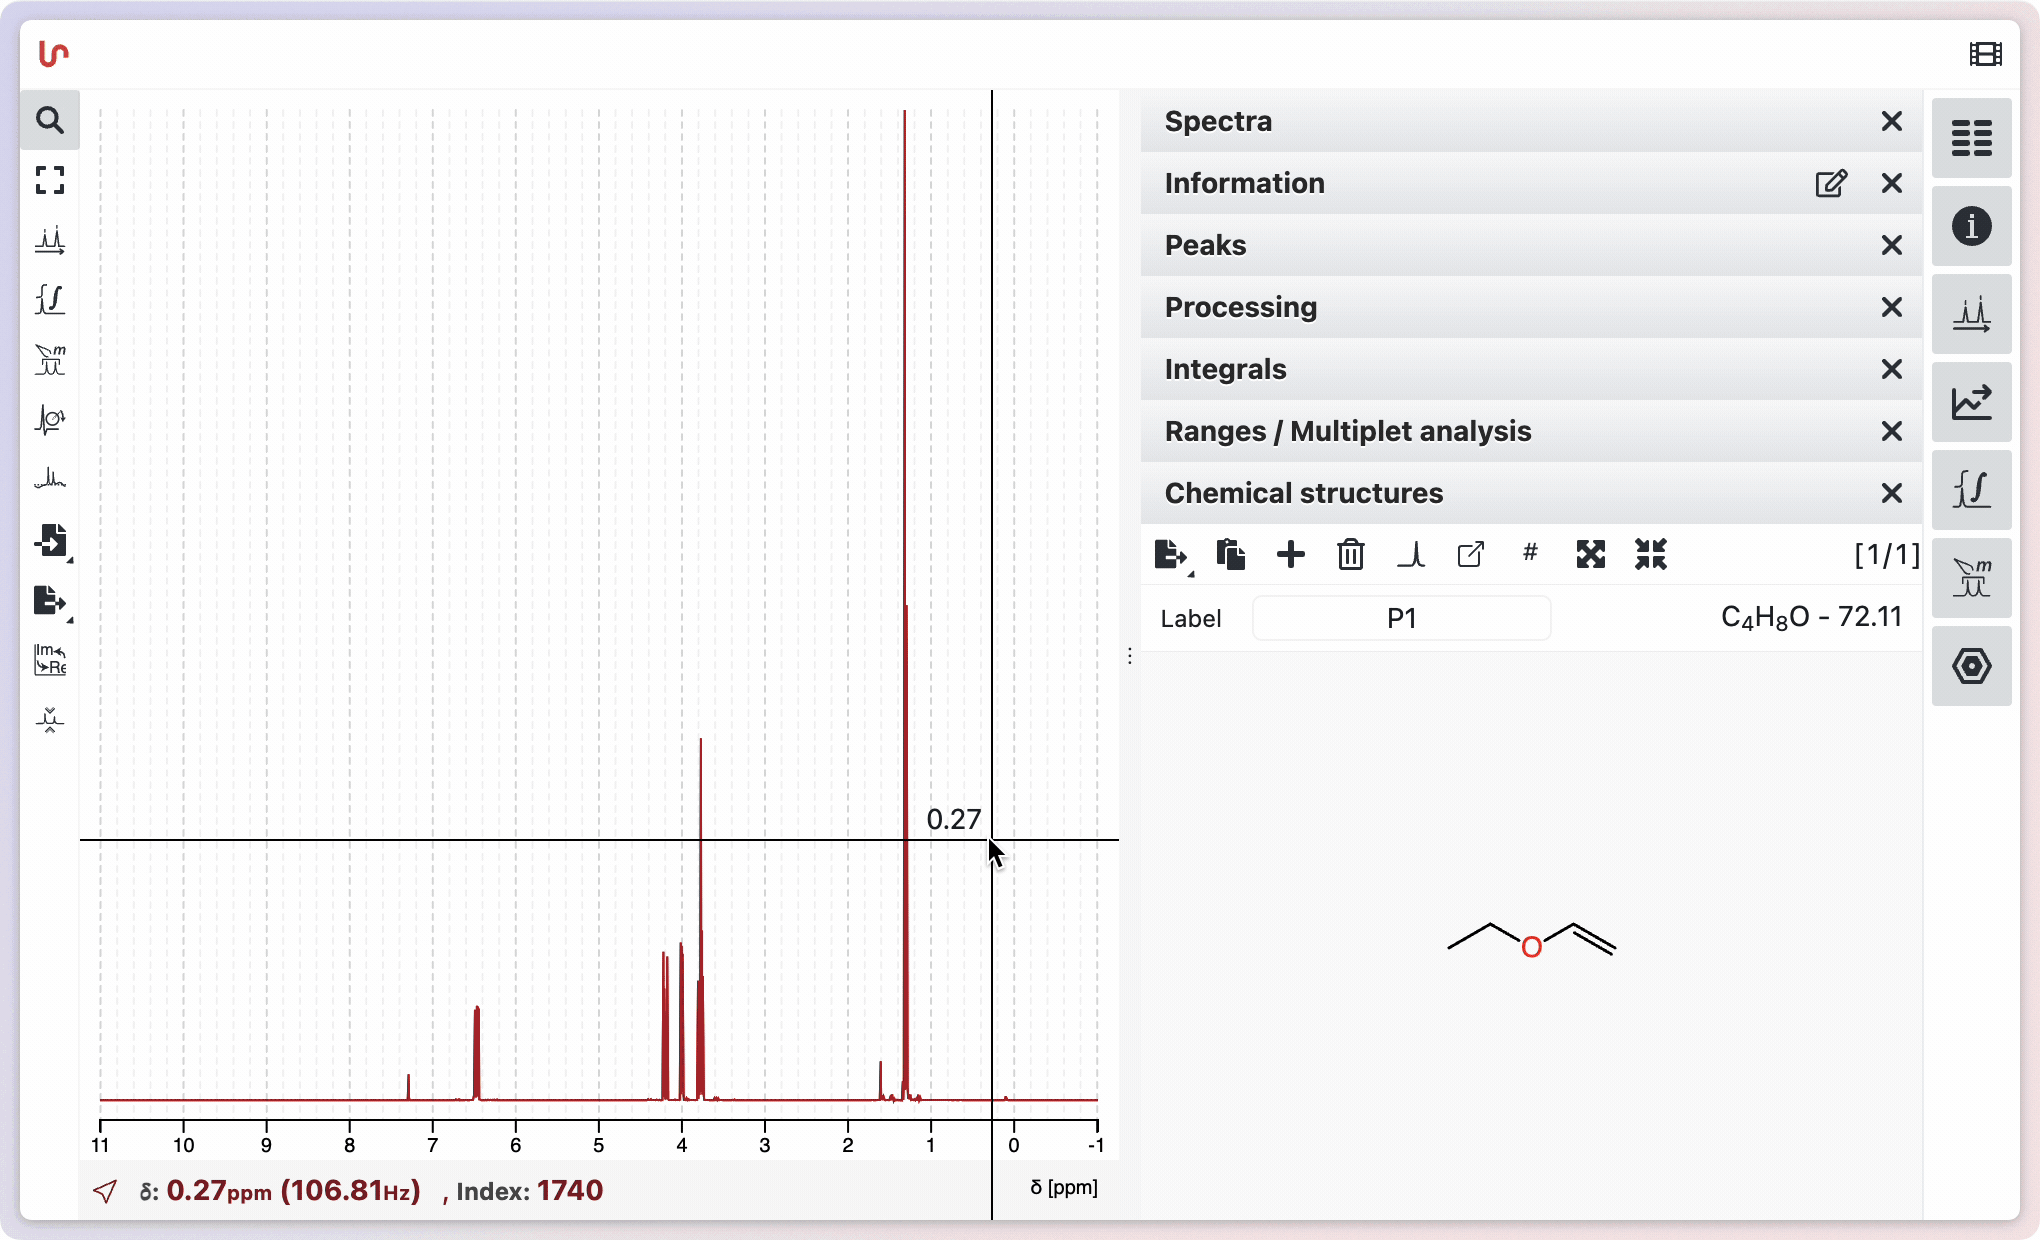2040x1240 pixels.
Task: Open the Integrals panel via the right sidebar icon
Action: tap(1971, 490)
